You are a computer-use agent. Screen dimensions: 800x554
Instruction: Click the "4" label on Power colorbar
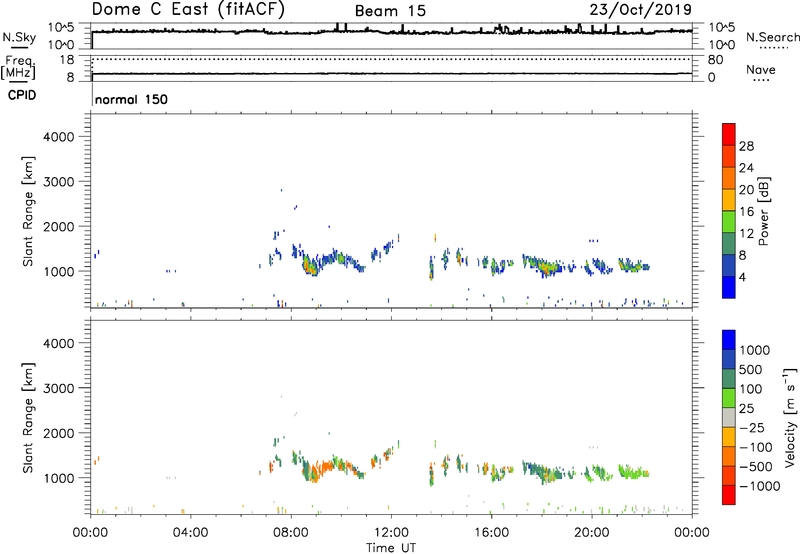[742, 277]
